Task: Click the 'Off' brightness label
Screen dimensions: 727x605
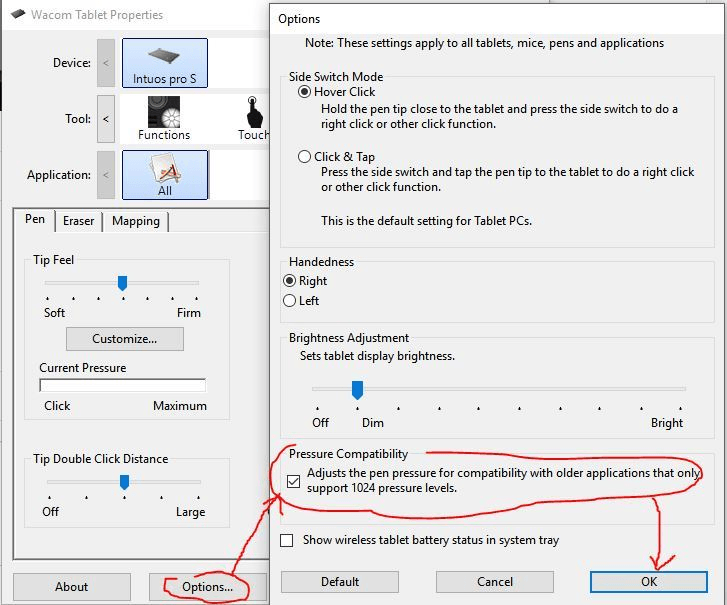Action: [x=320, y=423]
